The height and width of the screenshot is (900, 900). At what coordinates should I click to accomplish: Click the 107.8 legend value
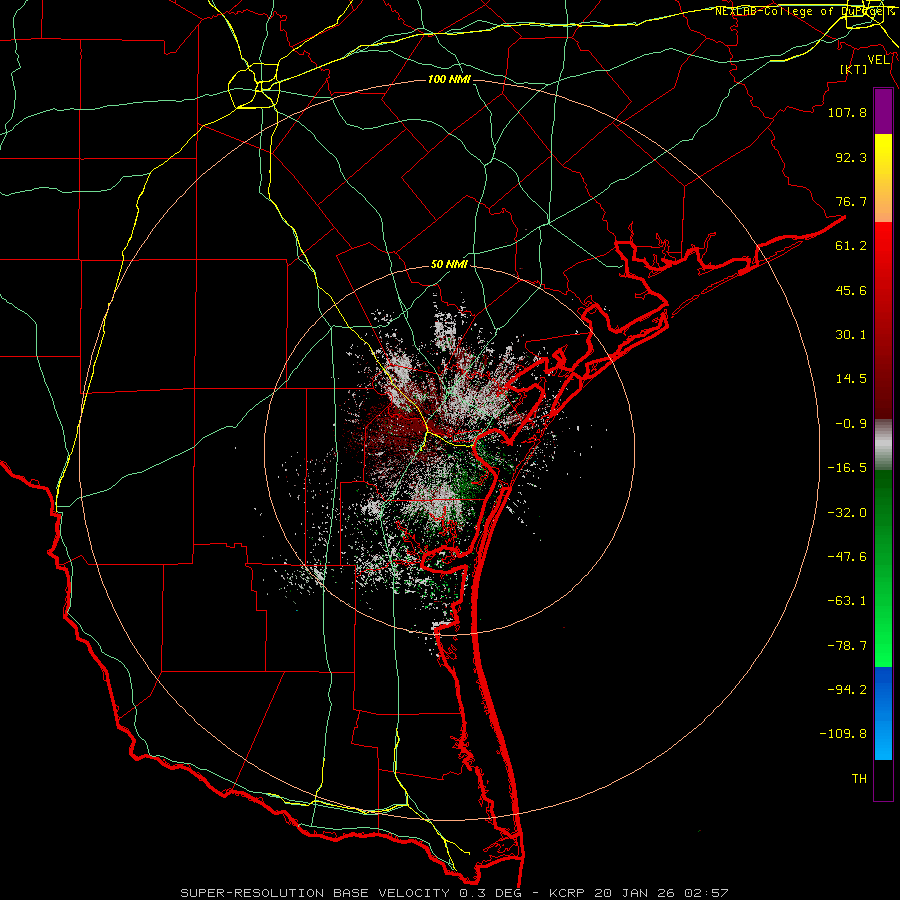tap(847, 112)
